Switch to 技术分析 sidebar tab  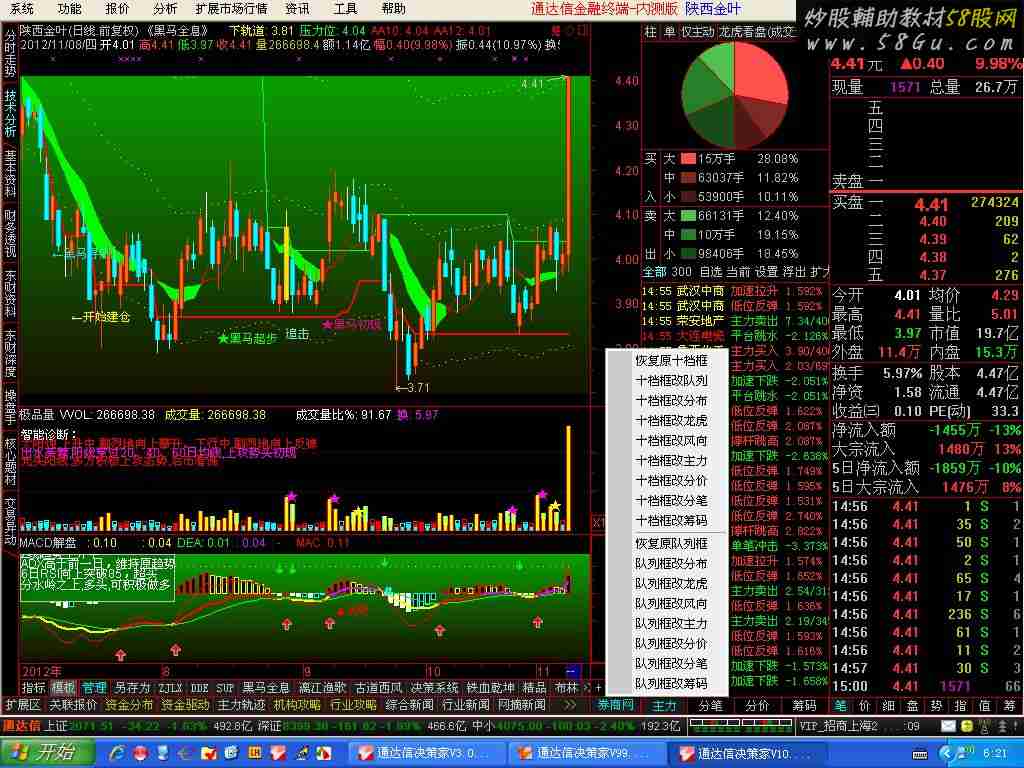point(10,112)
